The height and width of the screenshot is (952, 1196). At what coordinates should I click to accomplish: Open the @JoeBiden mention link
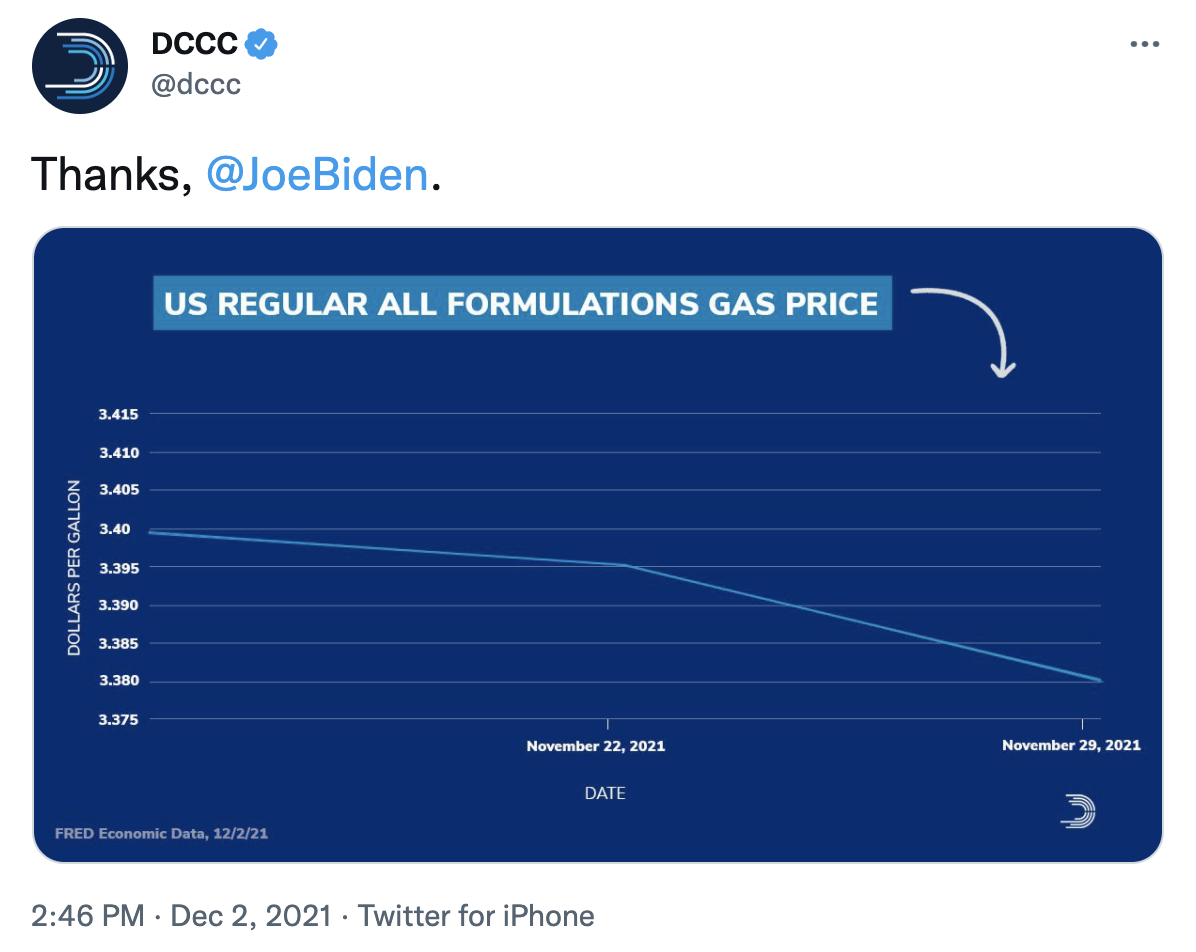tap(317, 175)
